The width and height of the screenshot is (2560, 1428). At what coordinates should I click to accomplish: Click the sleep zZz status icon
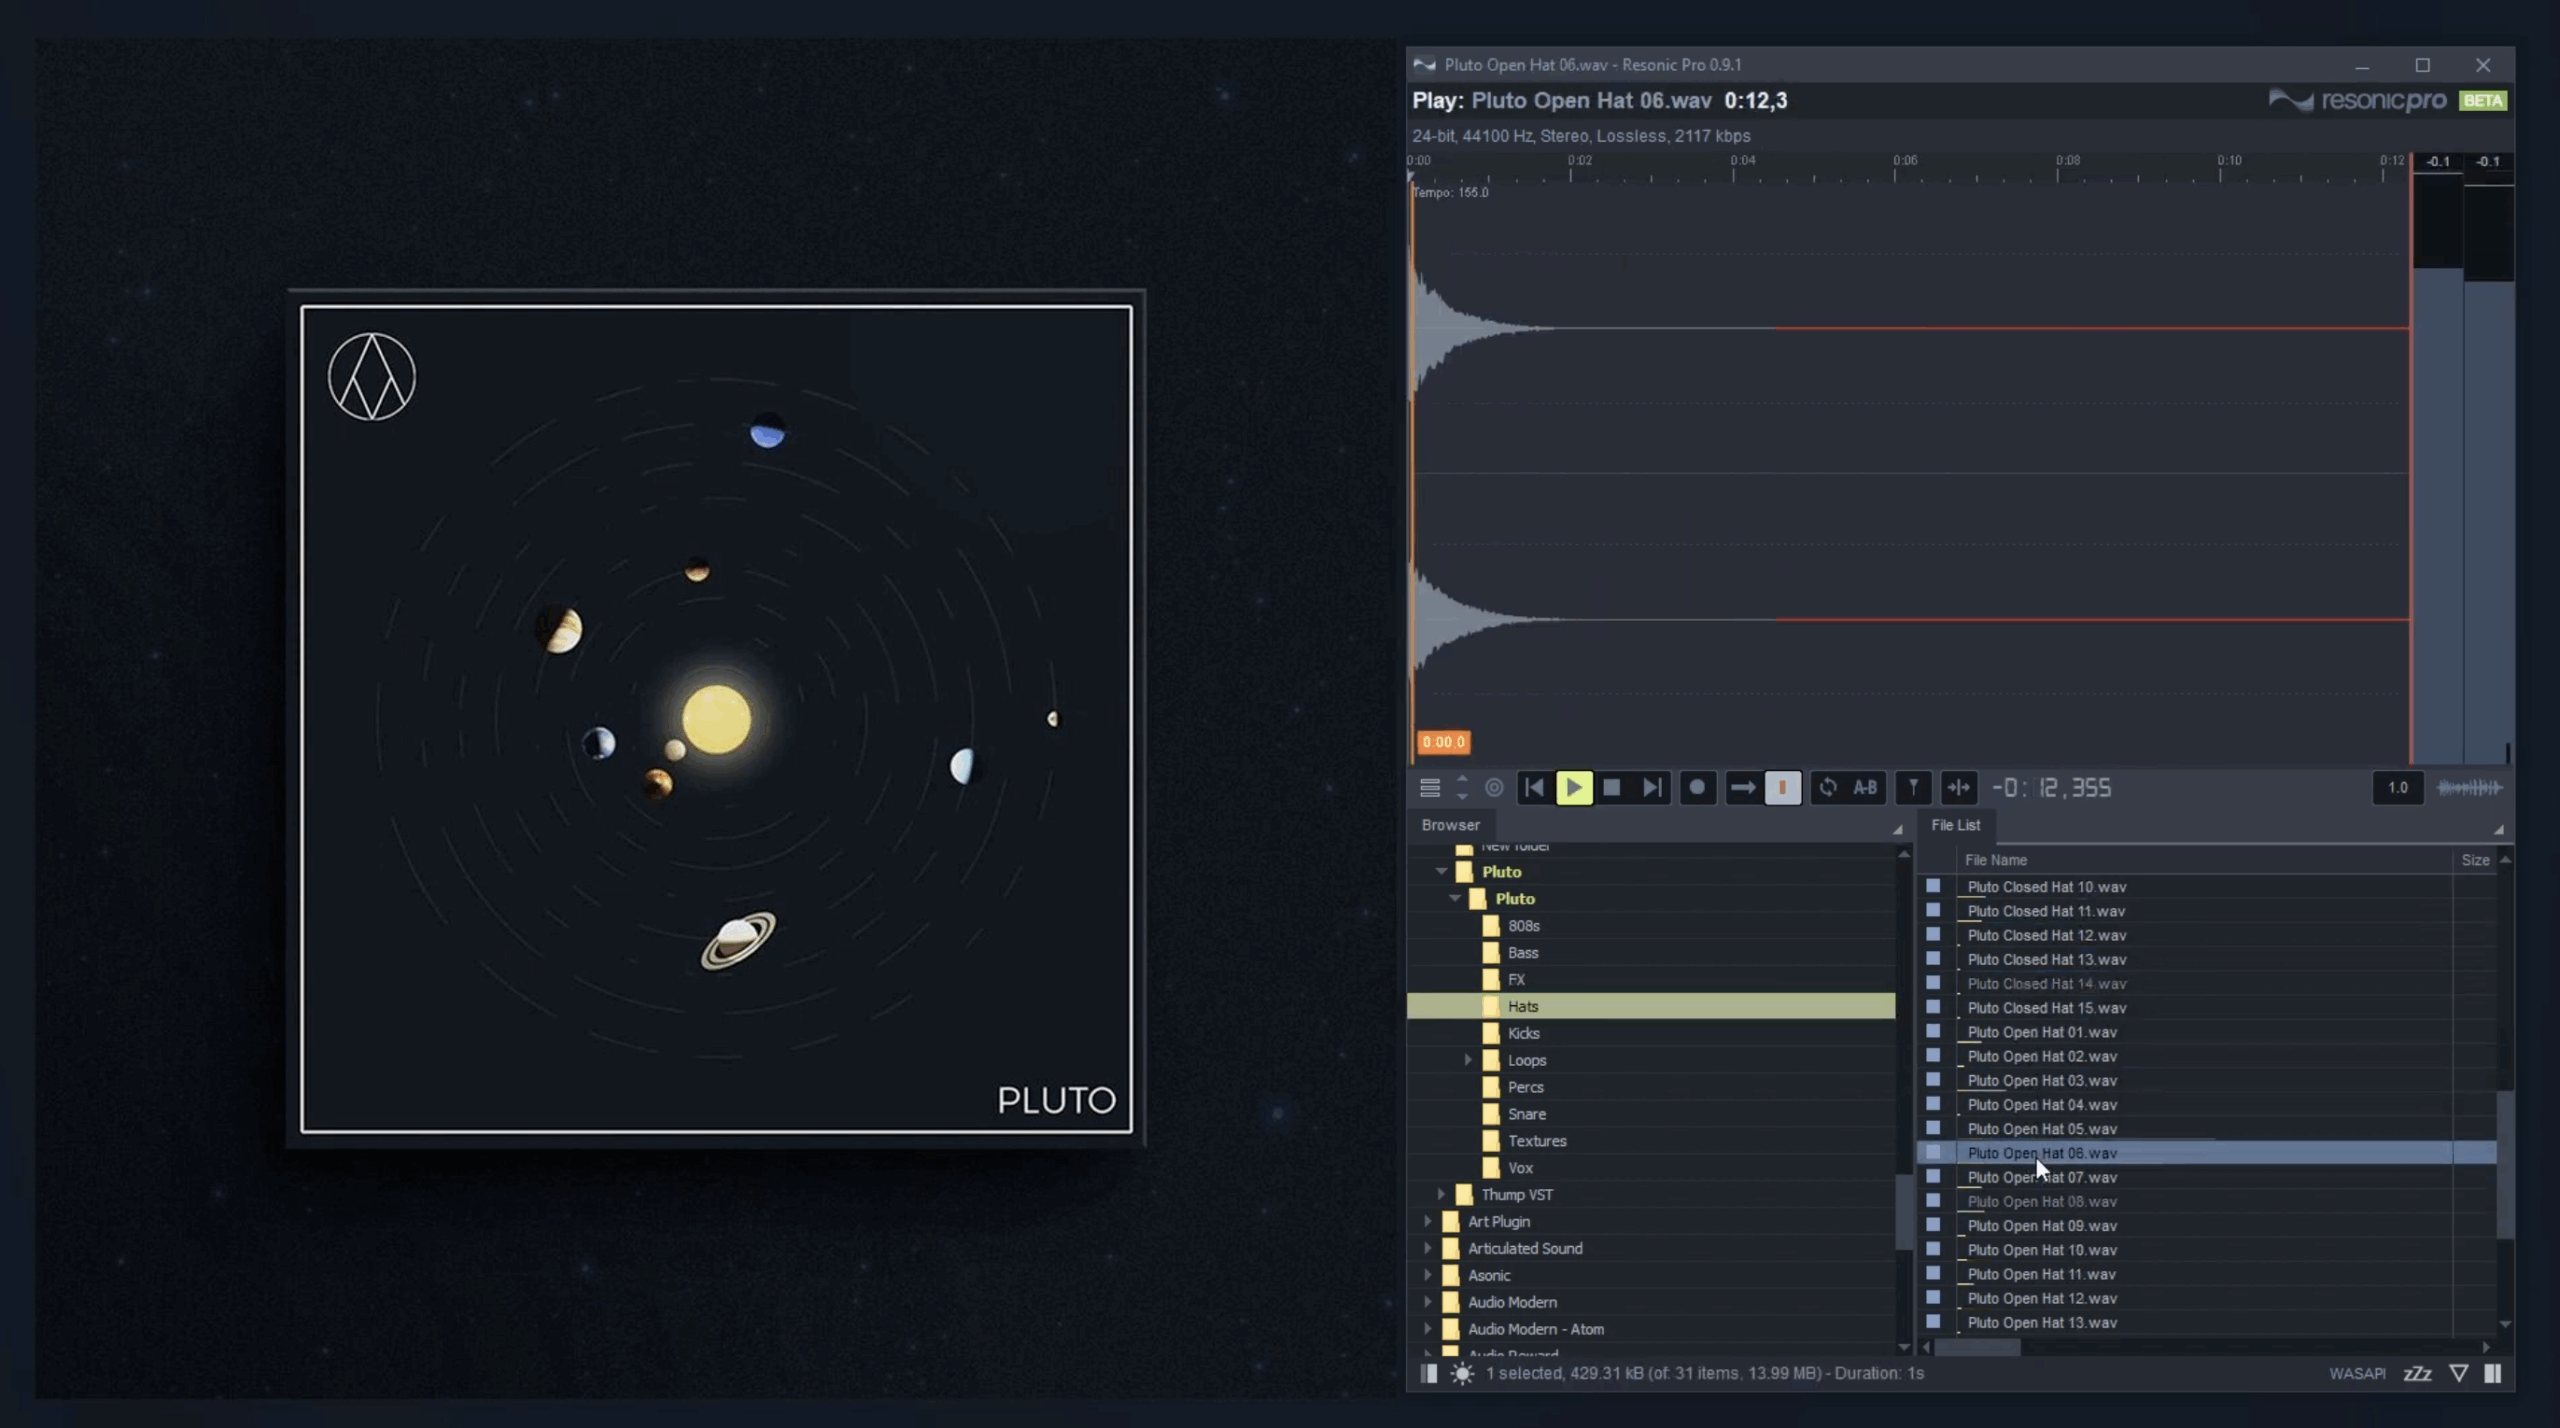click(2417, 1373)
